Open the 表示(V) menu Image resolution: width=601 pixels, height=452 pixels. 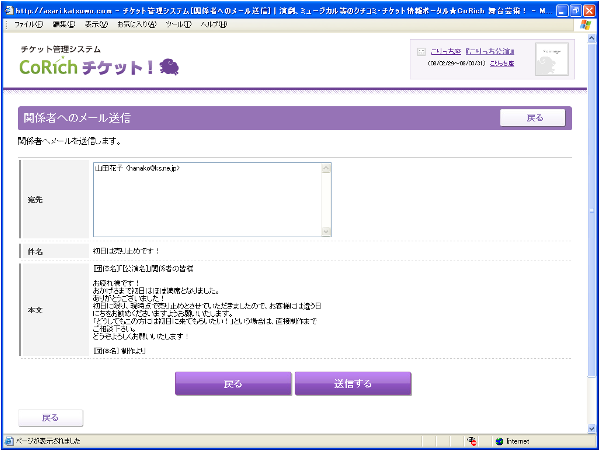[x=97, y=23]
